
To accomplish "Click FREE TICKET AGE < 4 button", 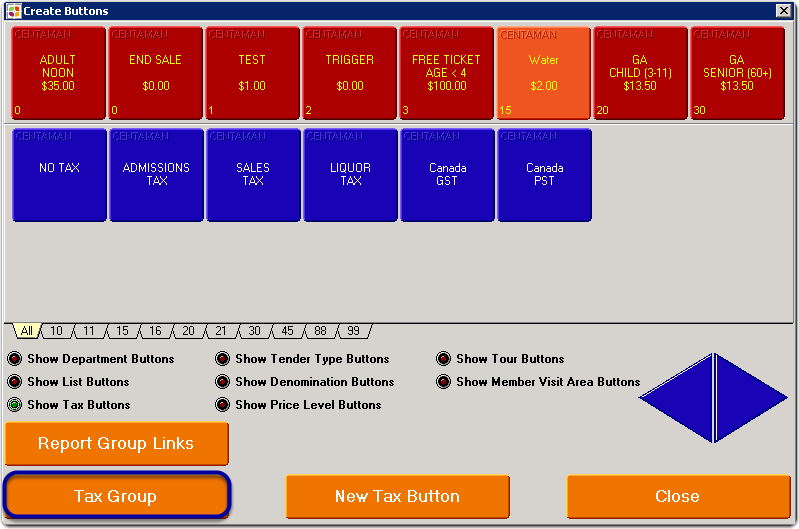I will coord(446,73).
